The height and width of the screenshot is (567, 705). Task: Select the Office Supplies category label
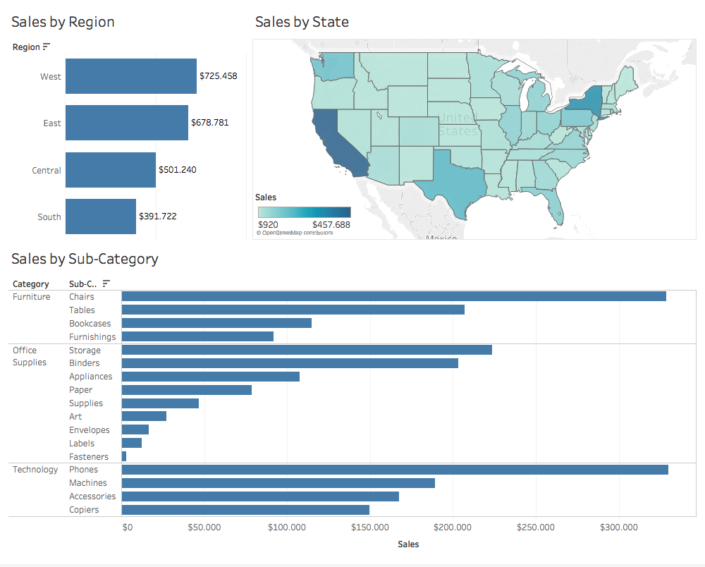30,356
